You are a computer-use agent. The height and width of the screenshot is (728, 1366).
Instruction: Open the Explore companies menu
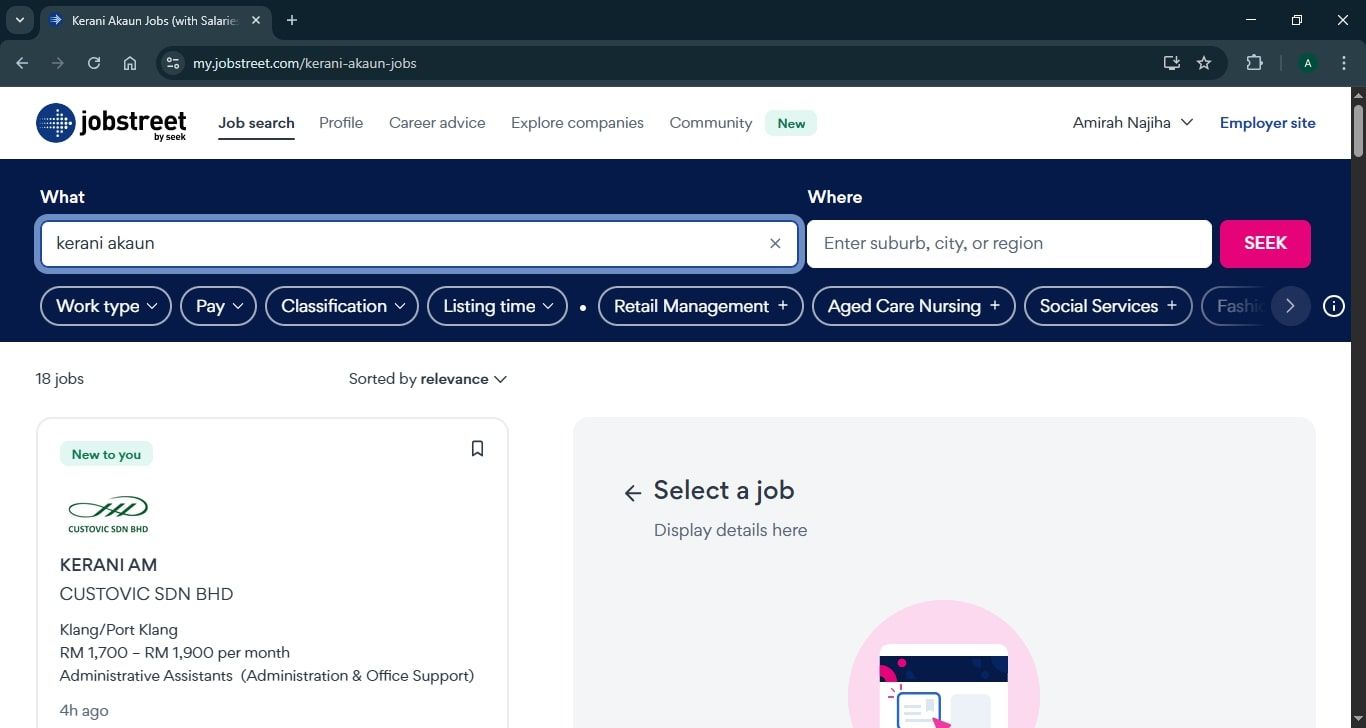pyautogui.click(x=576, y=122)
